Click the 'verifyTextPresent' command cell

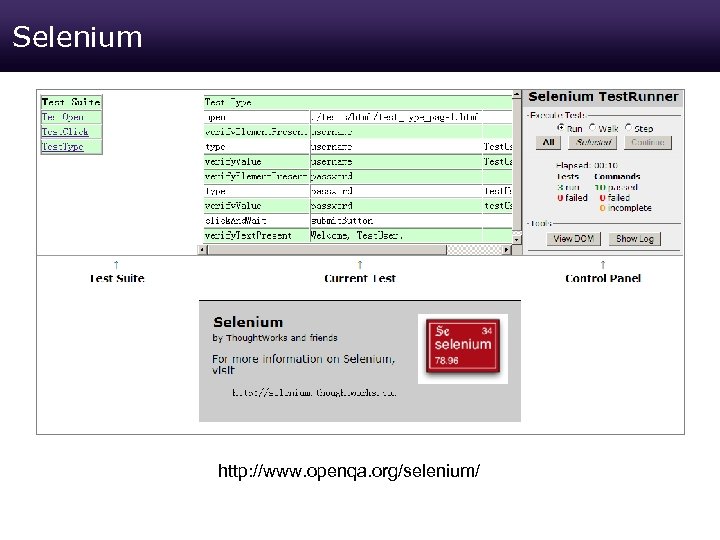(x=257, y=236)
